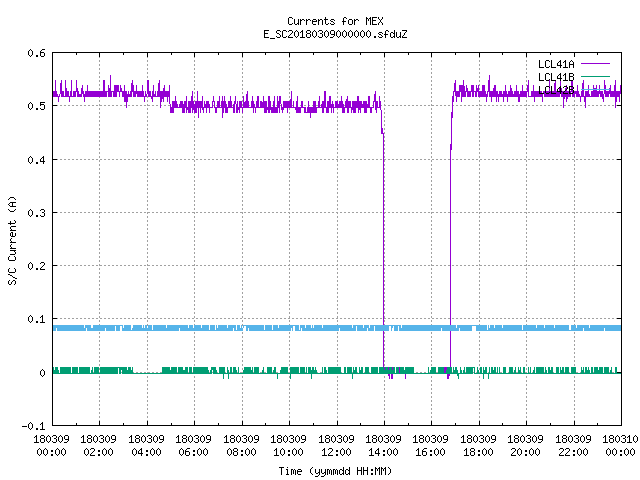Click the x-axis tick '180309 18:00'
The image size is (640, 480).
tap(478, 446)
